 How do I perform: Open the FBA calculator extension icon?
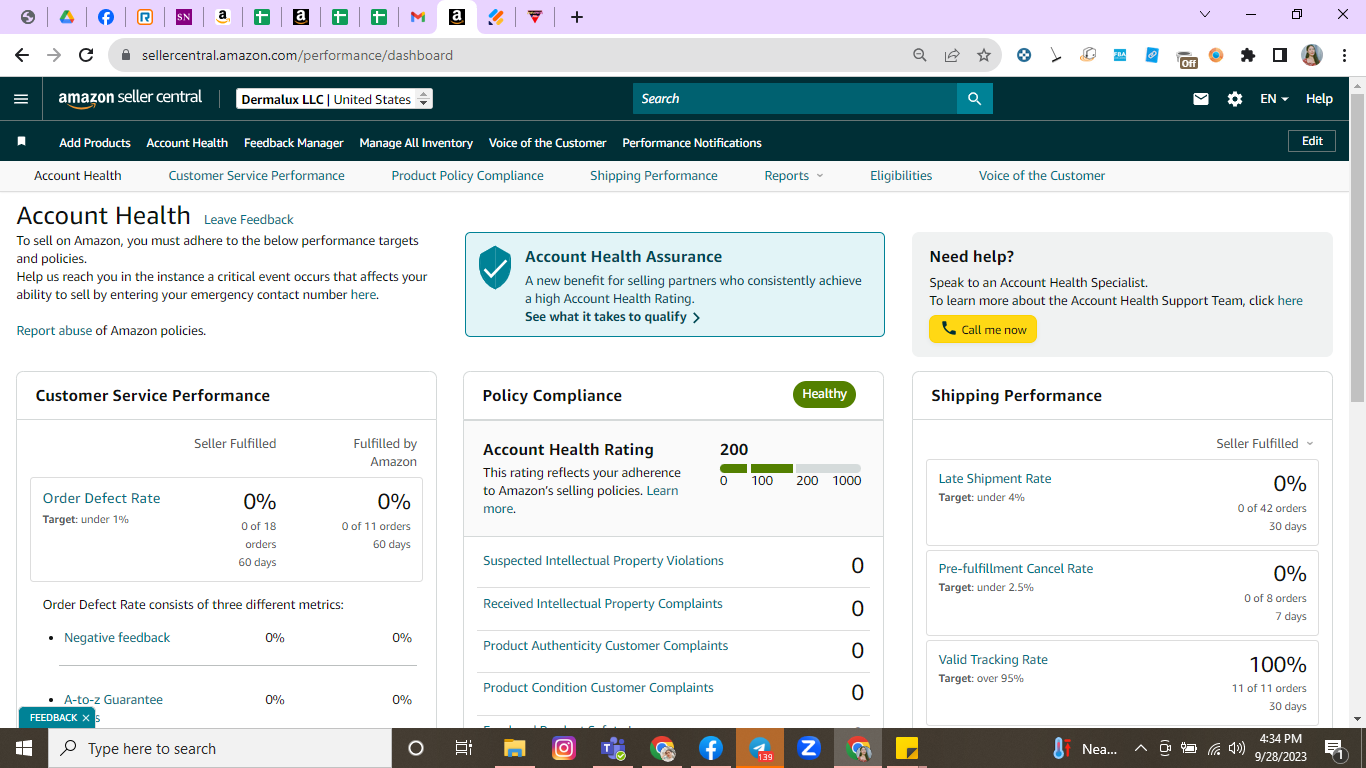tap(1120, 55)
